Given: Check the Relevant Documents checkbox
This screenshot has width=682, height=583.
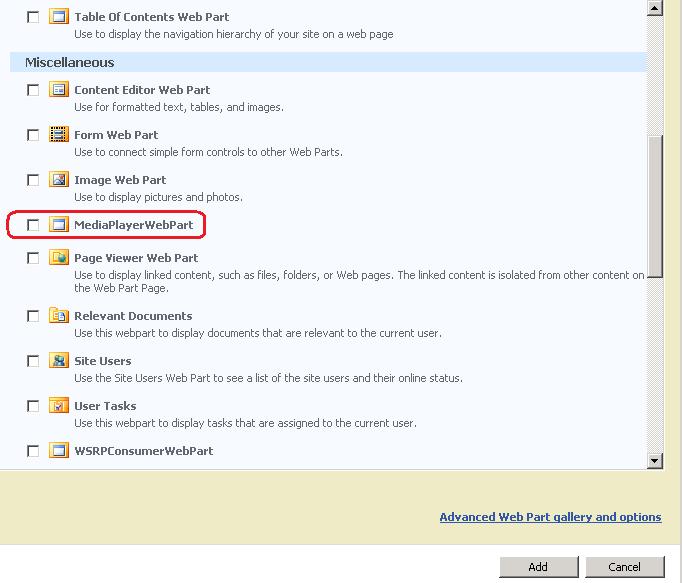Looking at the screenshot, I should pyautogui.click(x=33, y=316).
